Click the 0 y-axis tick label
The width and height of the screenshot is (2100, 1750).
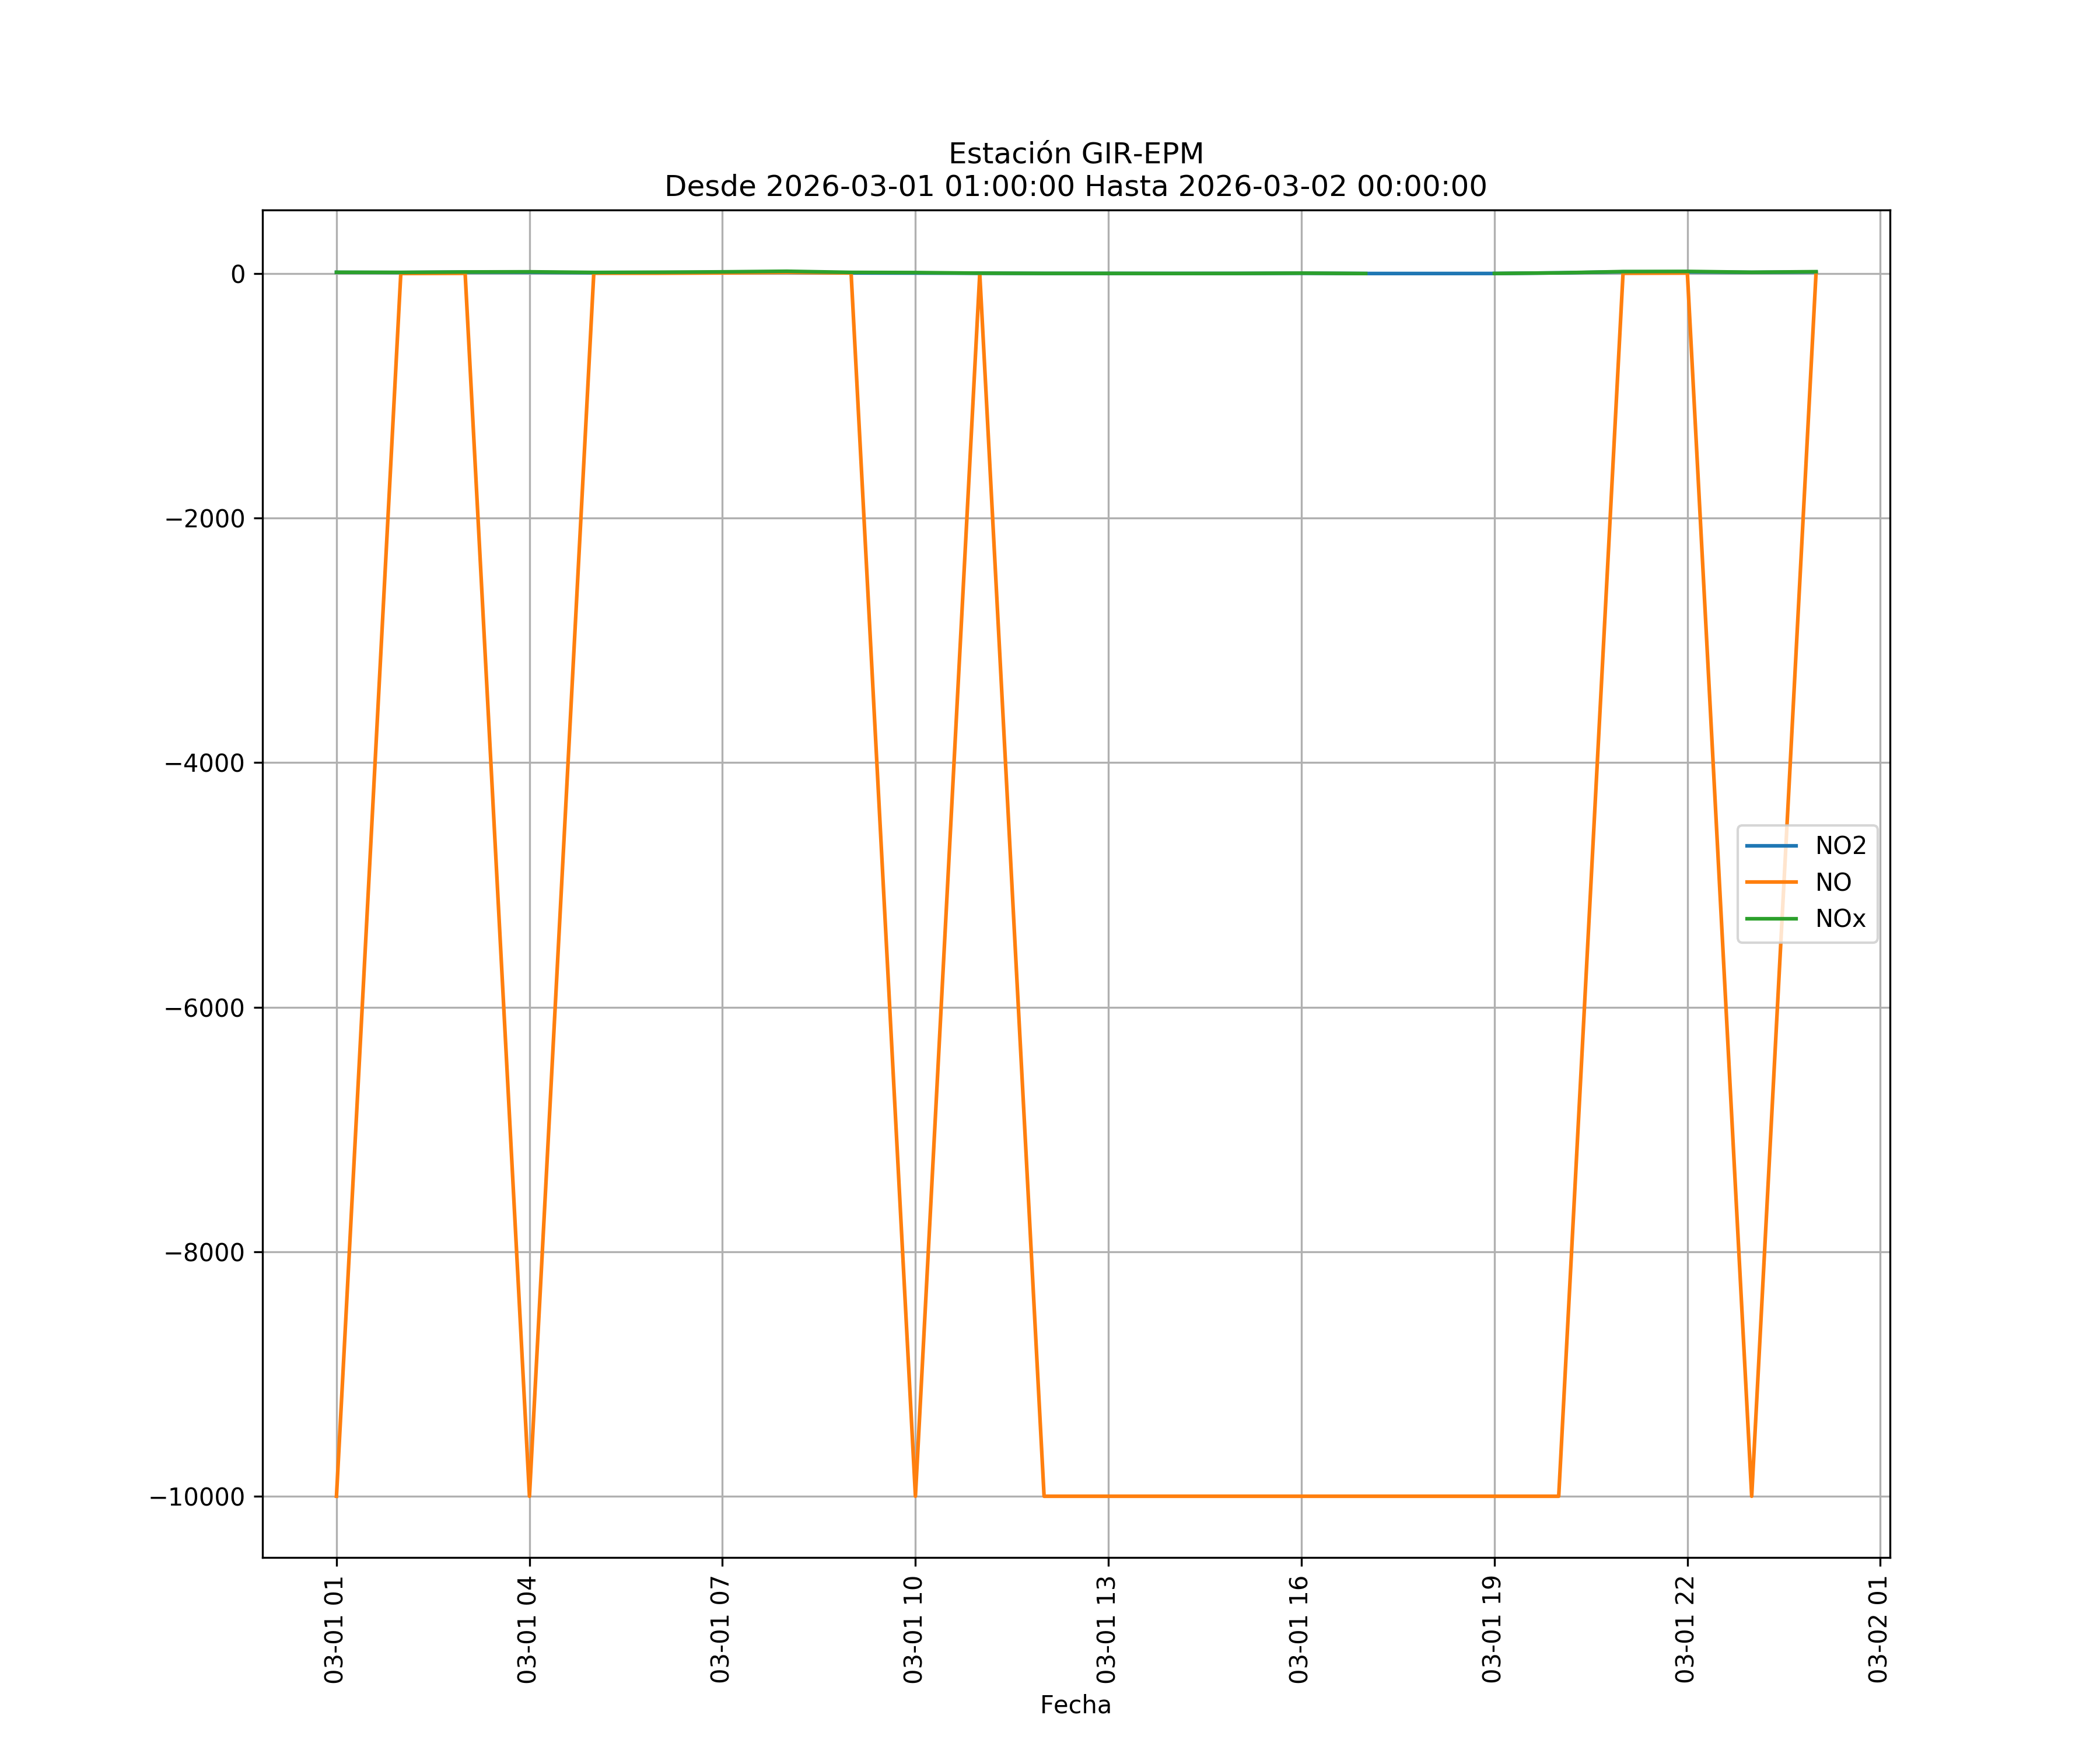tap(238, 274)
